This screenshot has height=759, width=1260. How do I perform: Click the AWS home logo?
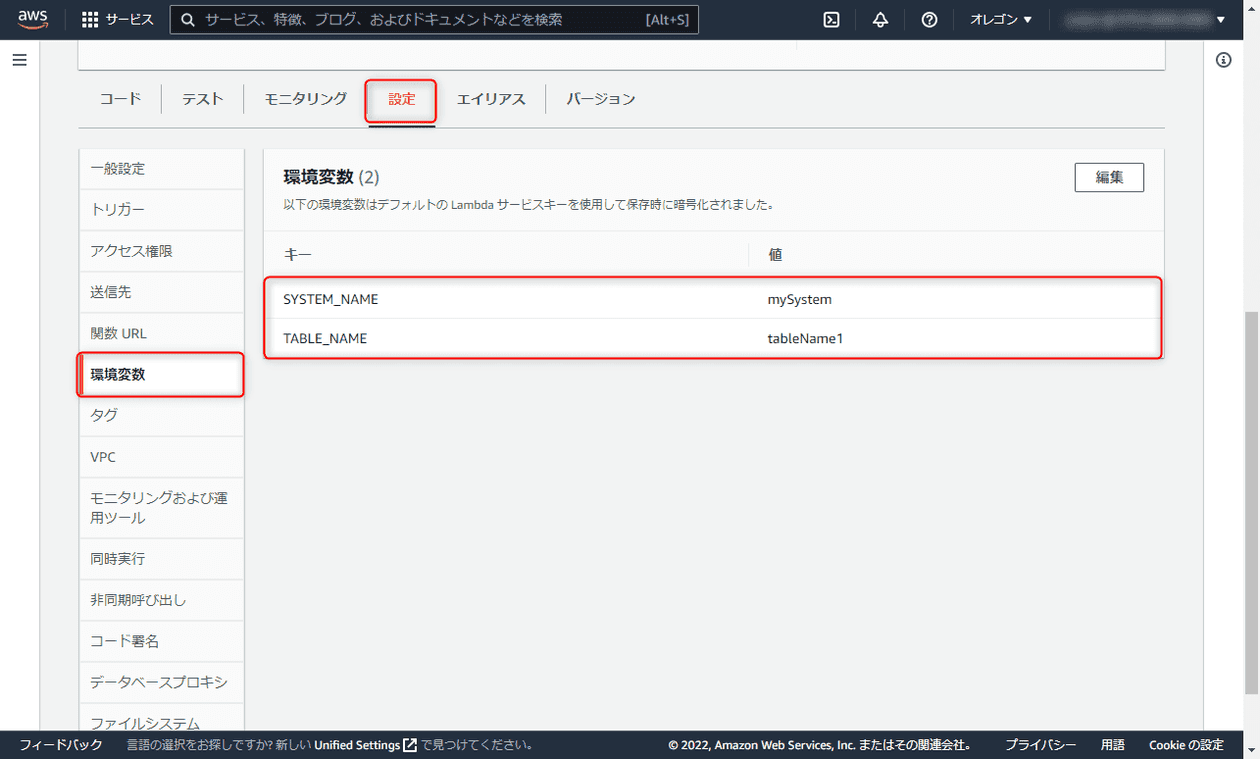(x=32, y=18)
